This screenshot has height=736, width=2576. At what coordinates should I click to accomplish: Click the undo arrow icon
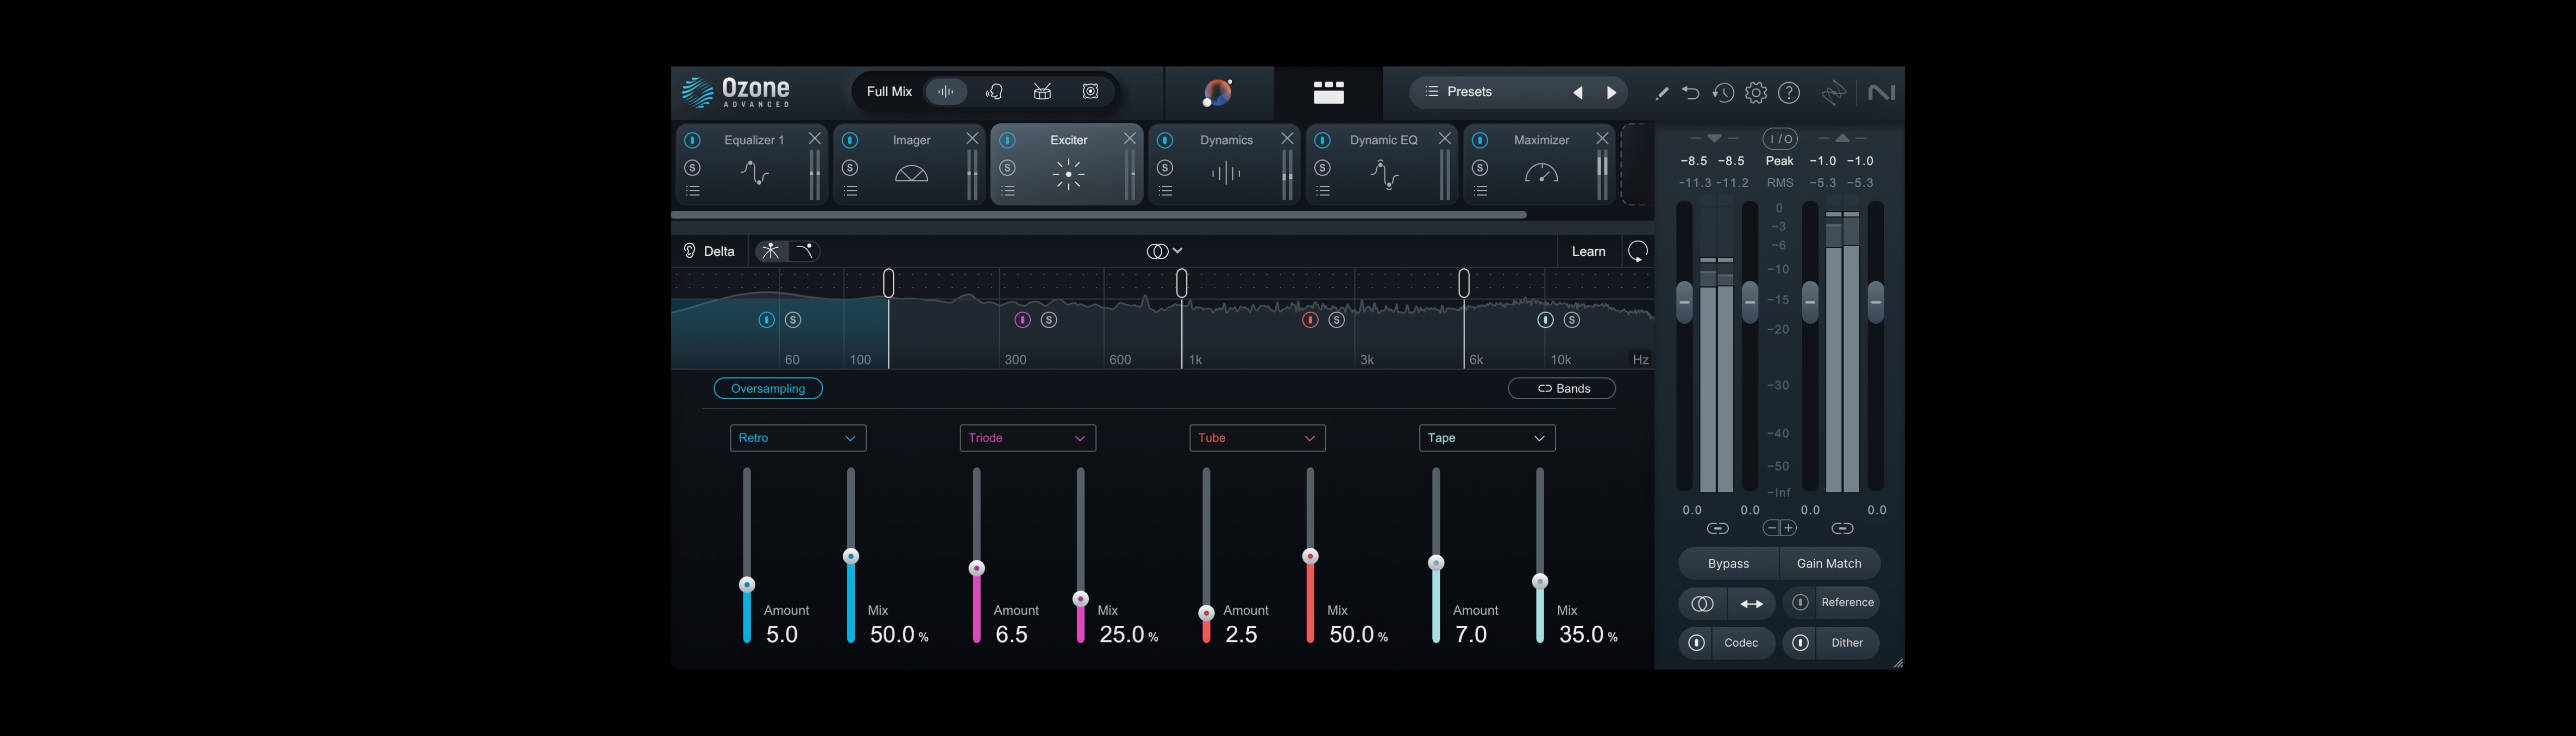tap(1691, 93)
